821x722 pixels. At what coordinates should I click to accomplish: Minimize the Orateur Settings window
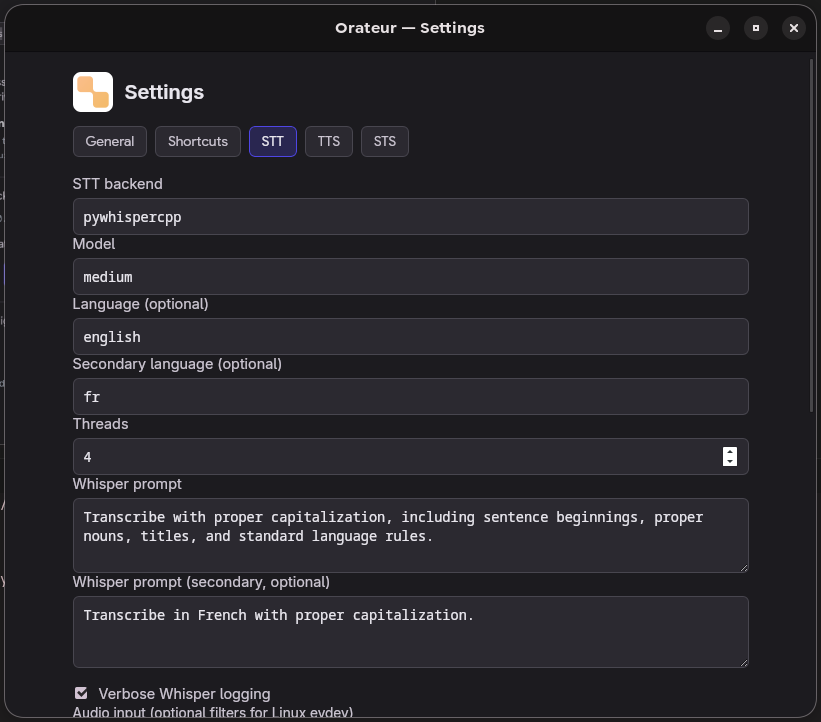click(x=718, y=28)
